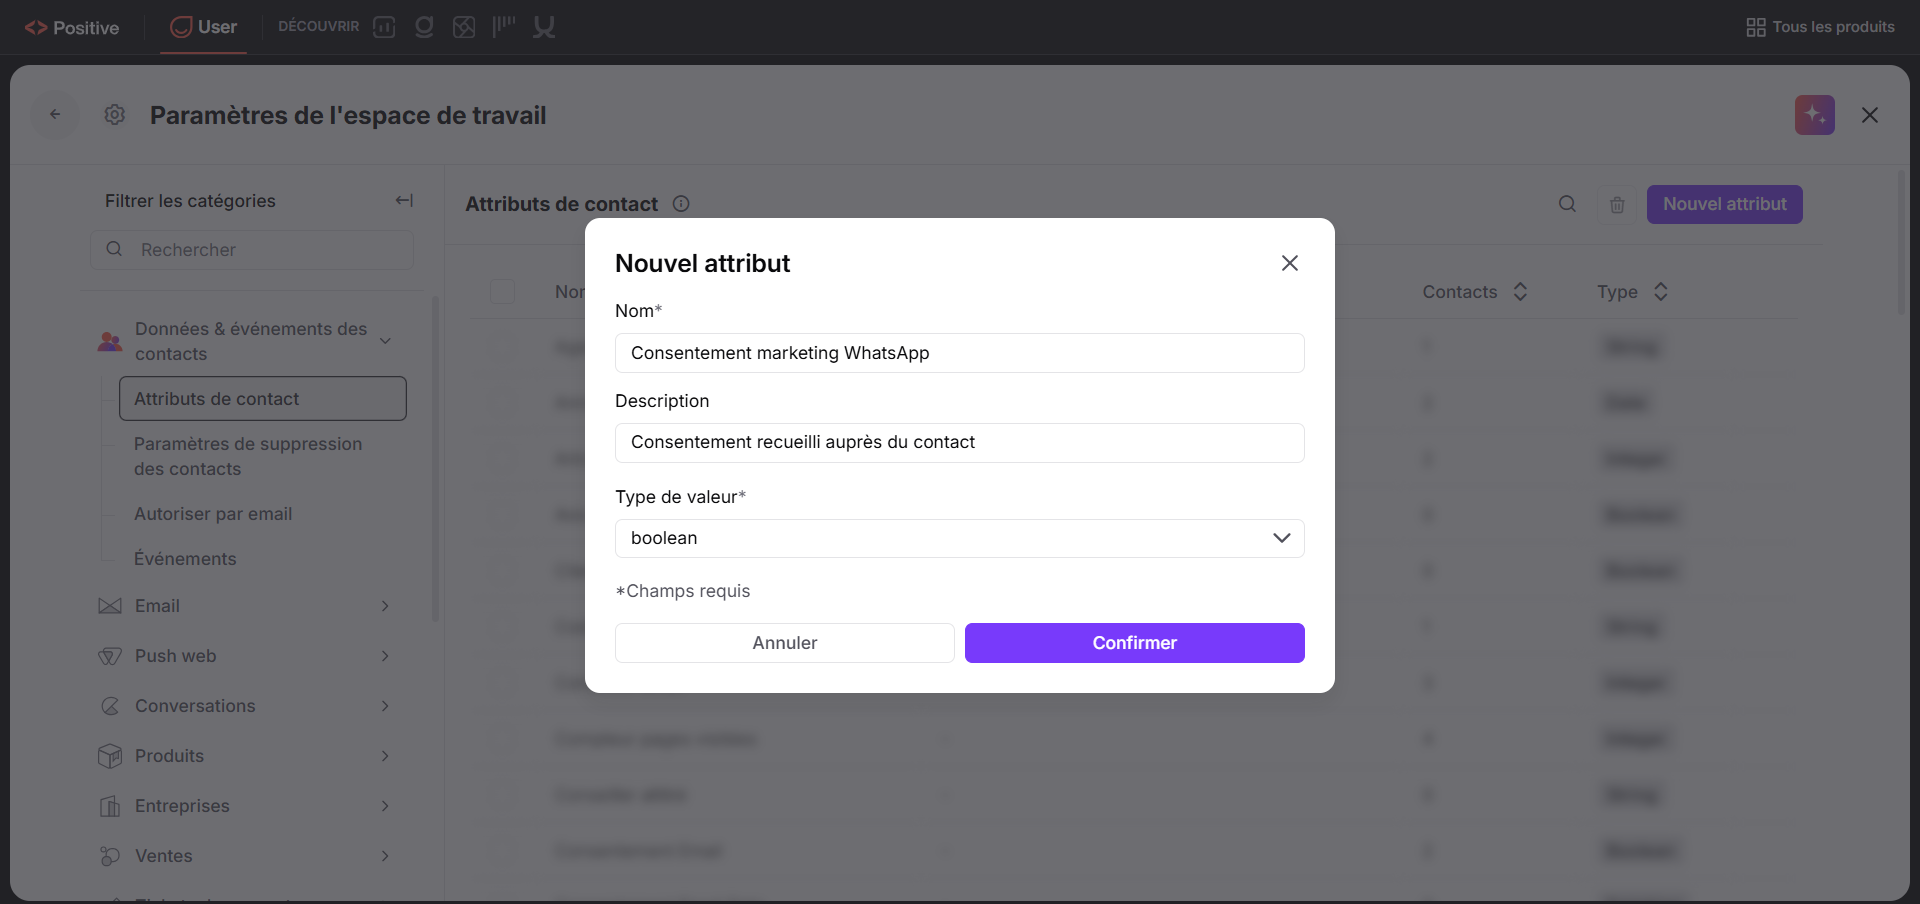Close the workspace settings panel
1920x904 pixels.
pos(1870,115)
